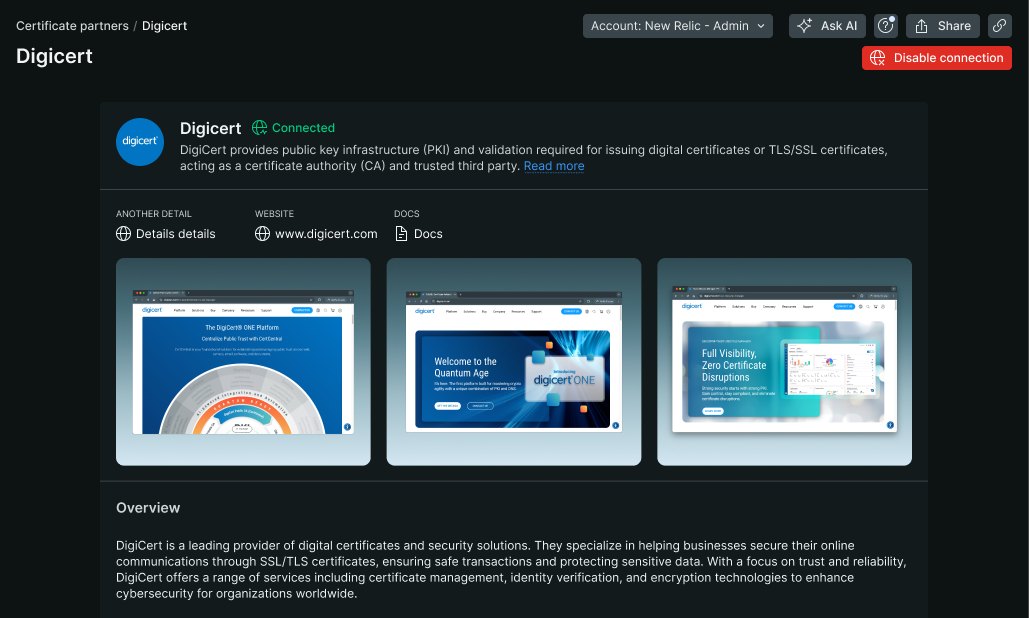Image resolution: width=1029 pixels, height=618 pixels.
Task: Open the Account: New Relic - Admin dropdown
Action: tap(677, 26)
